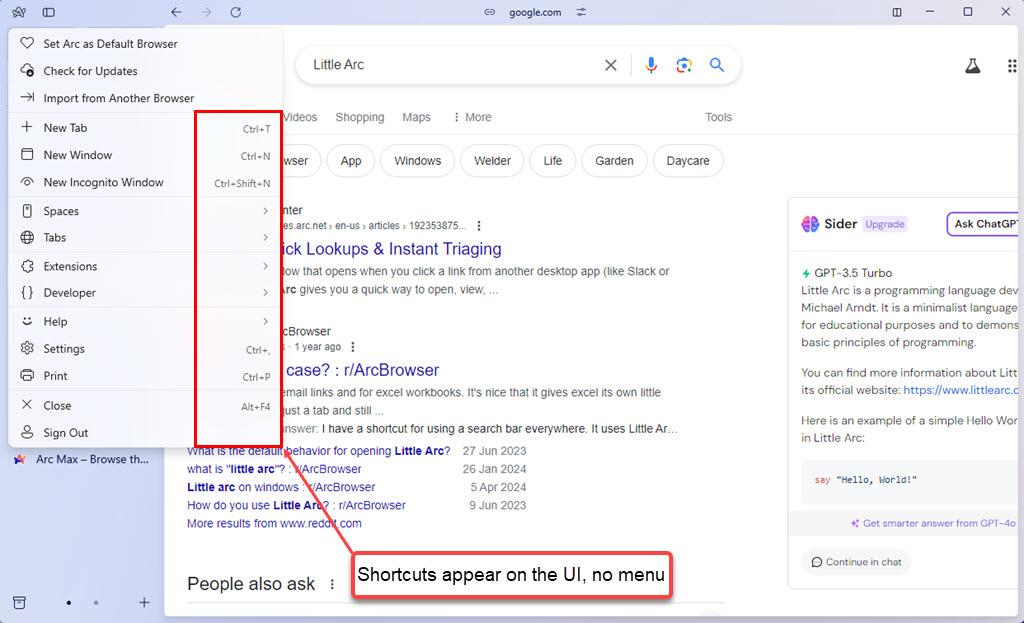The height and width of the screenshot is (623, 1024).
Task: Open Settings from the Arc menu
Action: [146, 349]
